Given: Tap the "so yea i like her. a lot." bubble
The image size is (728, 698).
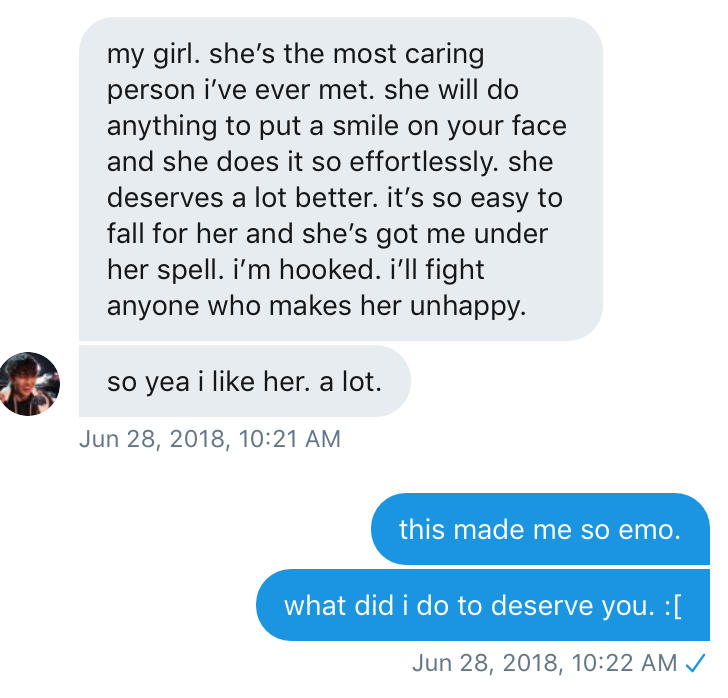Looking at the screenshot, I should (x=244, y=381).
